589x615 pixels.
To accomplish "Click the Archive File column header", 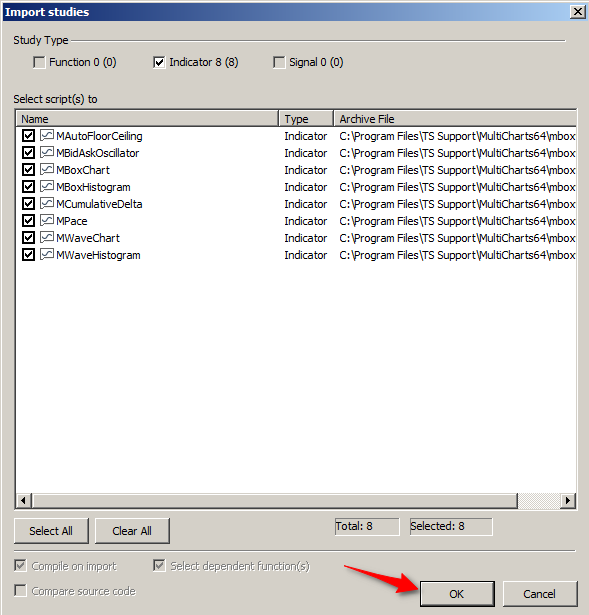I will [x=455, y=118].
